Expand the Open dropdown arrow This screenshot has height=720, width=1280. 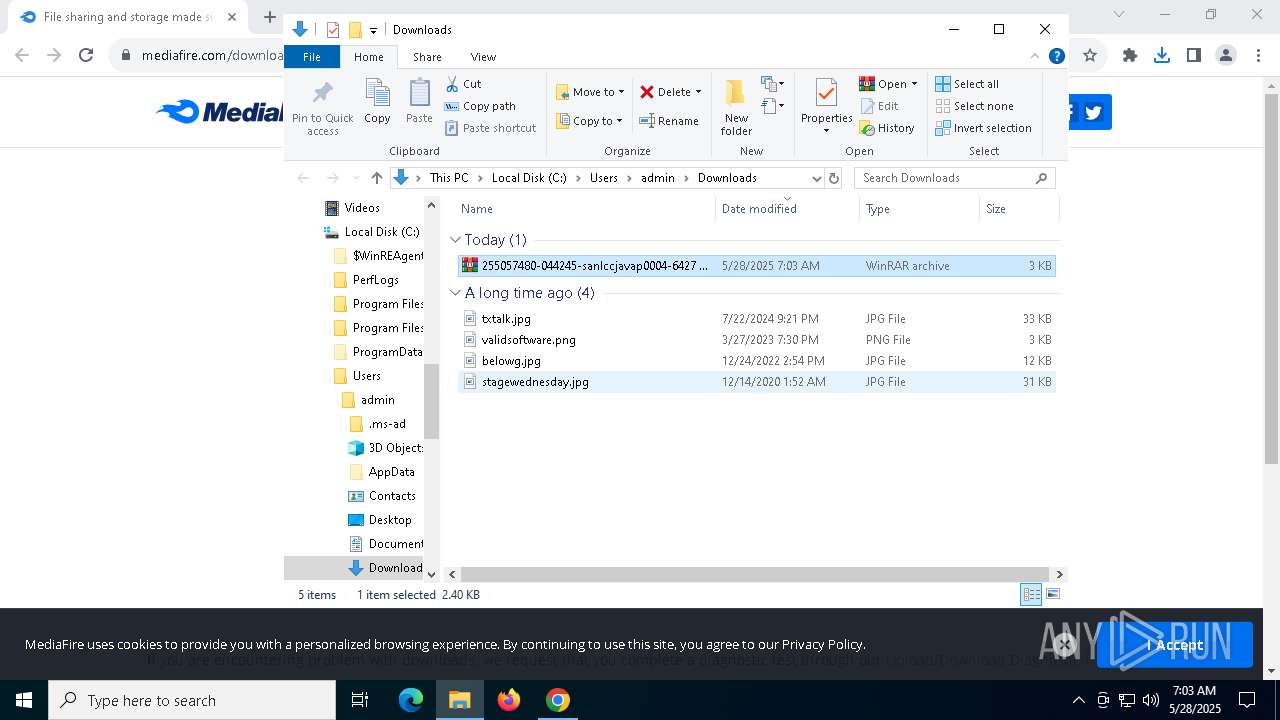click(914, 84)
